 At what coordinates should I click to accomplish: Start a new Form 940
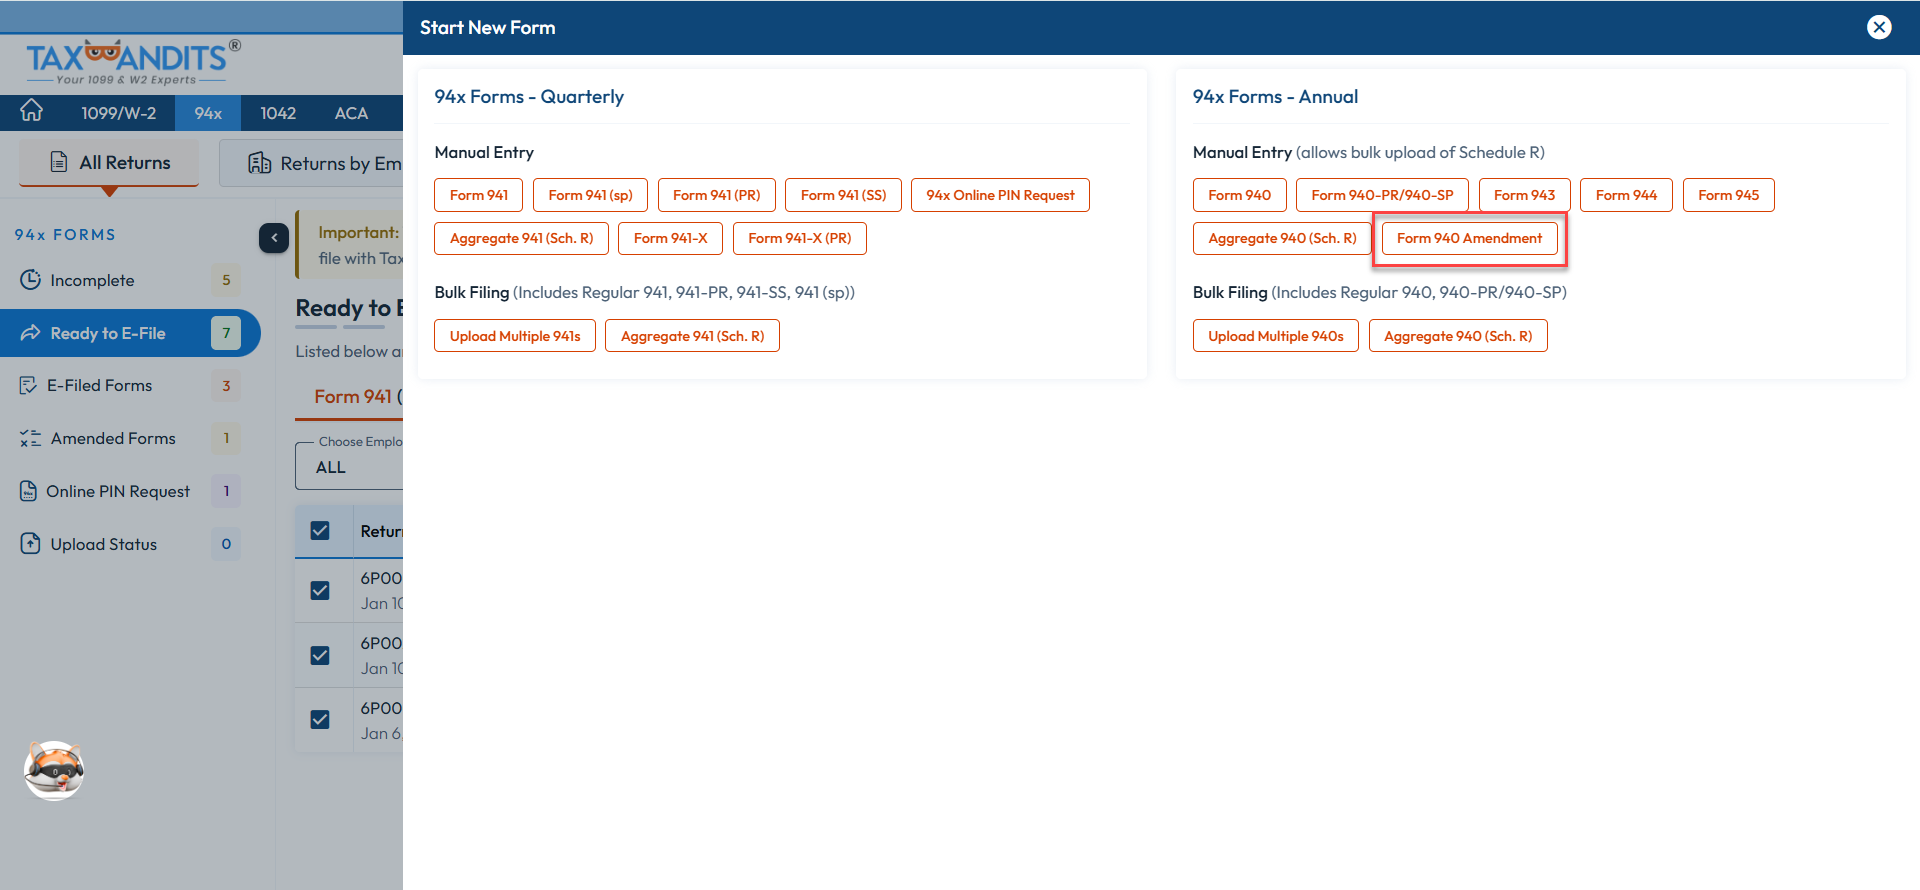point(1239,195)
